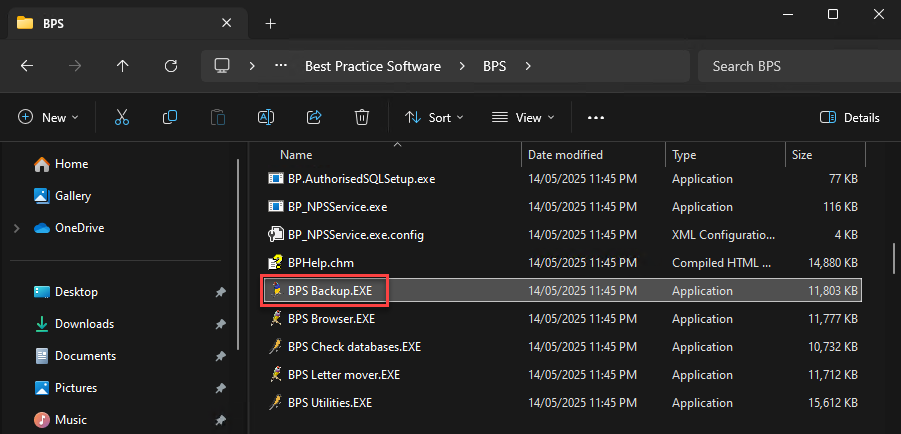Click the Cut scissors icon
The height and width of the screenshot is (434, 901).
point(122,117)
